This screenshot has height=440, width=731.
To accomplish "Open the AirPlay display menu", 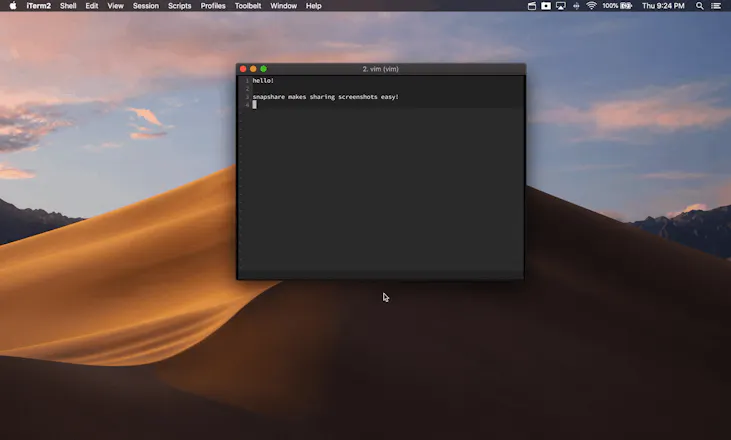I will coord(561,6).
